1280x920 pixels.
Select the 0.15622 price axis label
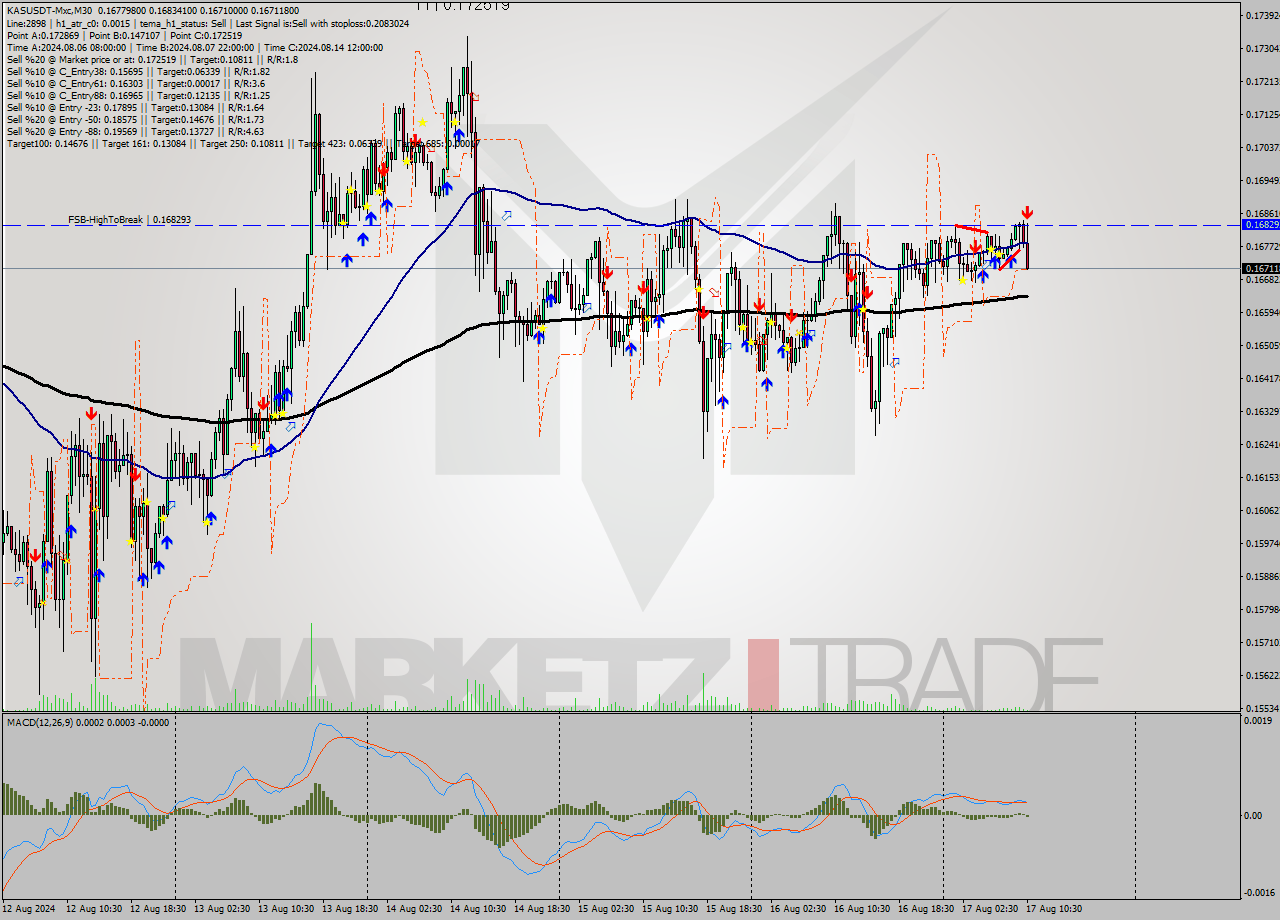[x=1261, y=675]
